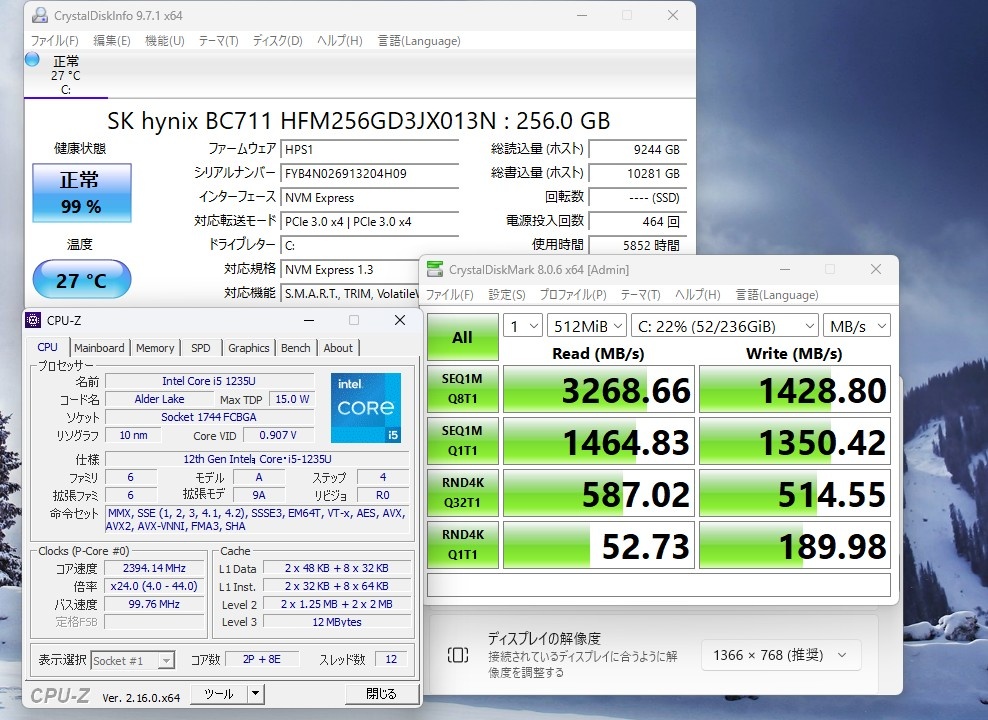Screen dimensions: 988x720
Task: Select the blue disk status circle for drive C:
Action: [x=32, y=60]
